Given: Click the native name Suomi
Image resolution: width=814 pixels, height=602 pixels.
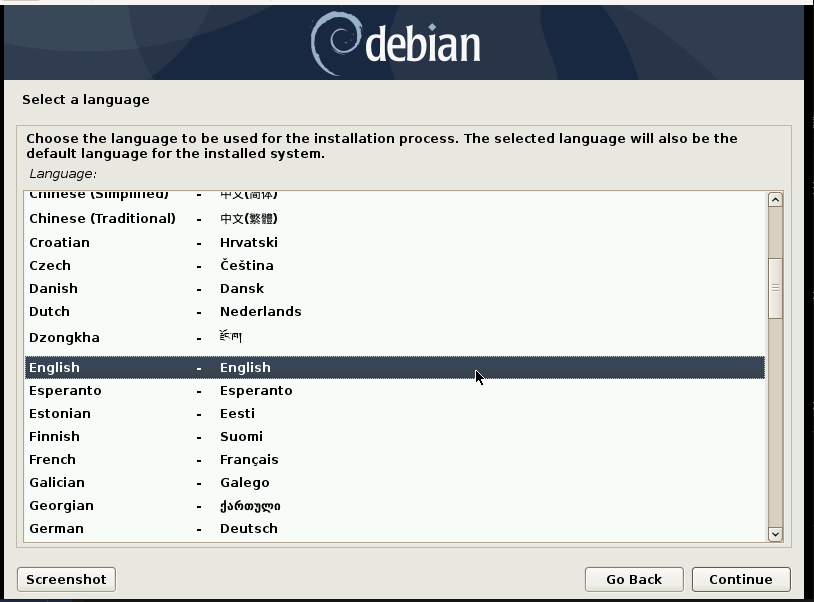Looking at the screenshot, I should (241, 436).
